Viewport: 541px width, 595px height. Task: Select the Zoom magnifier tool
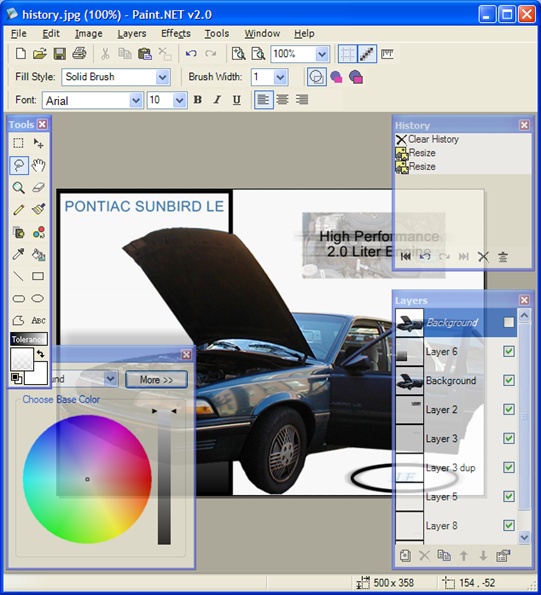tap(19, 187)
